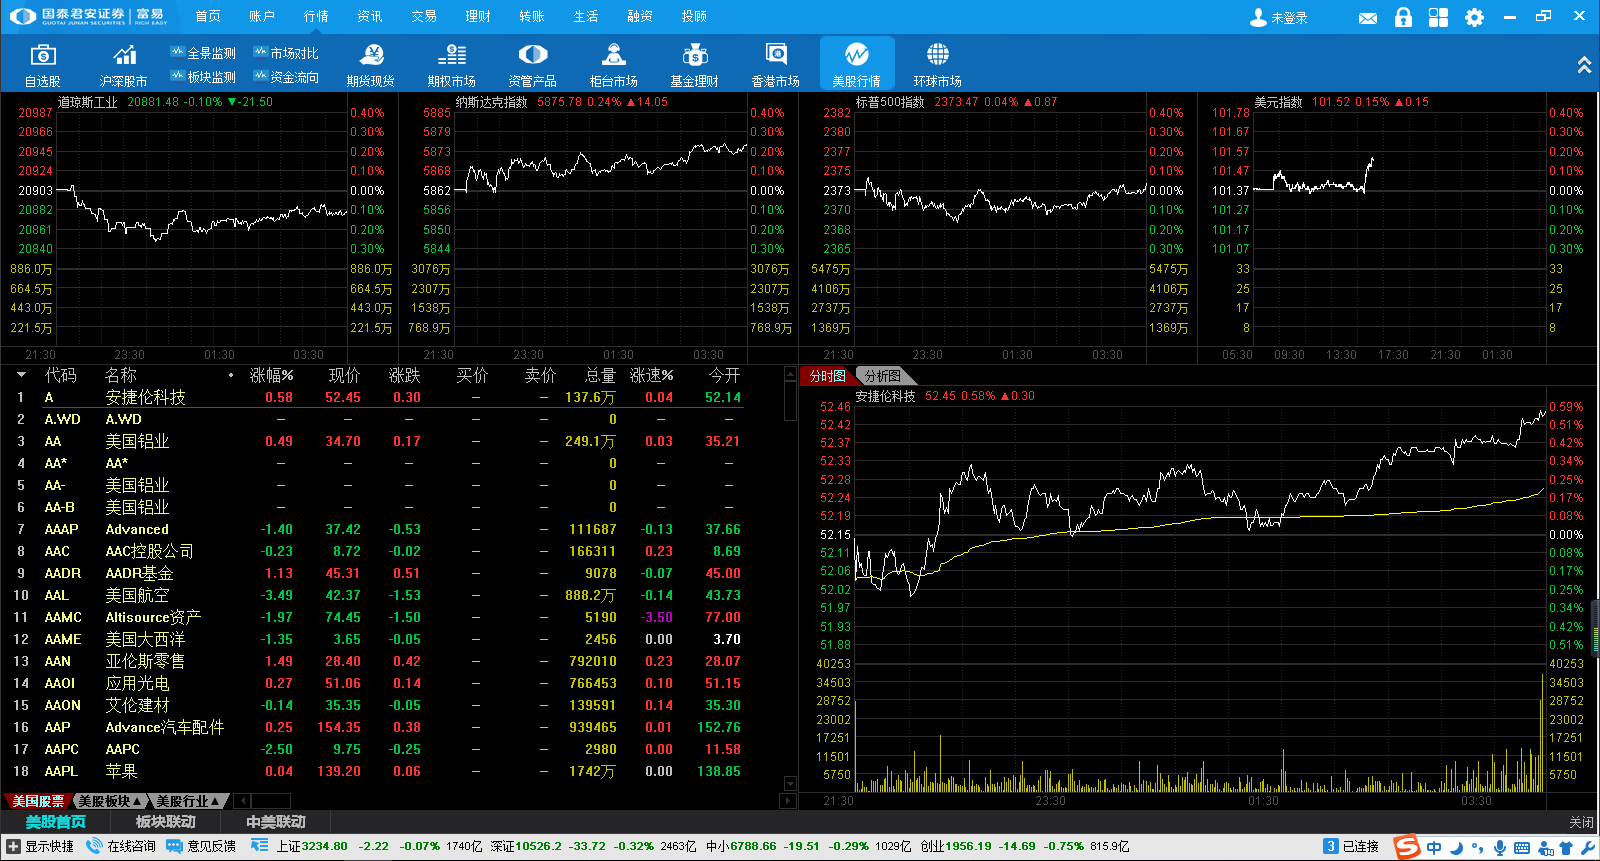The width and height of the screenshot is (1600, 861).
Task: Open the 交易 menu
Action: [424, 16]
